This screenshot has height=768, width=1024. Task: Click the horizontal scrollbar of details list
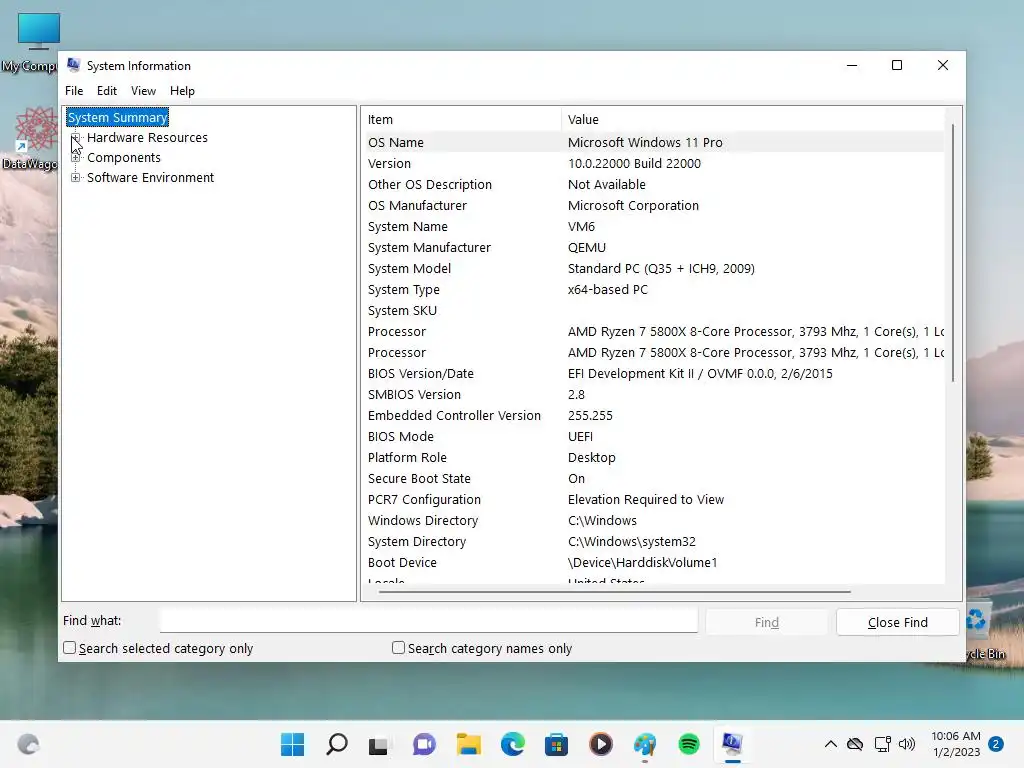click(614, 592)
